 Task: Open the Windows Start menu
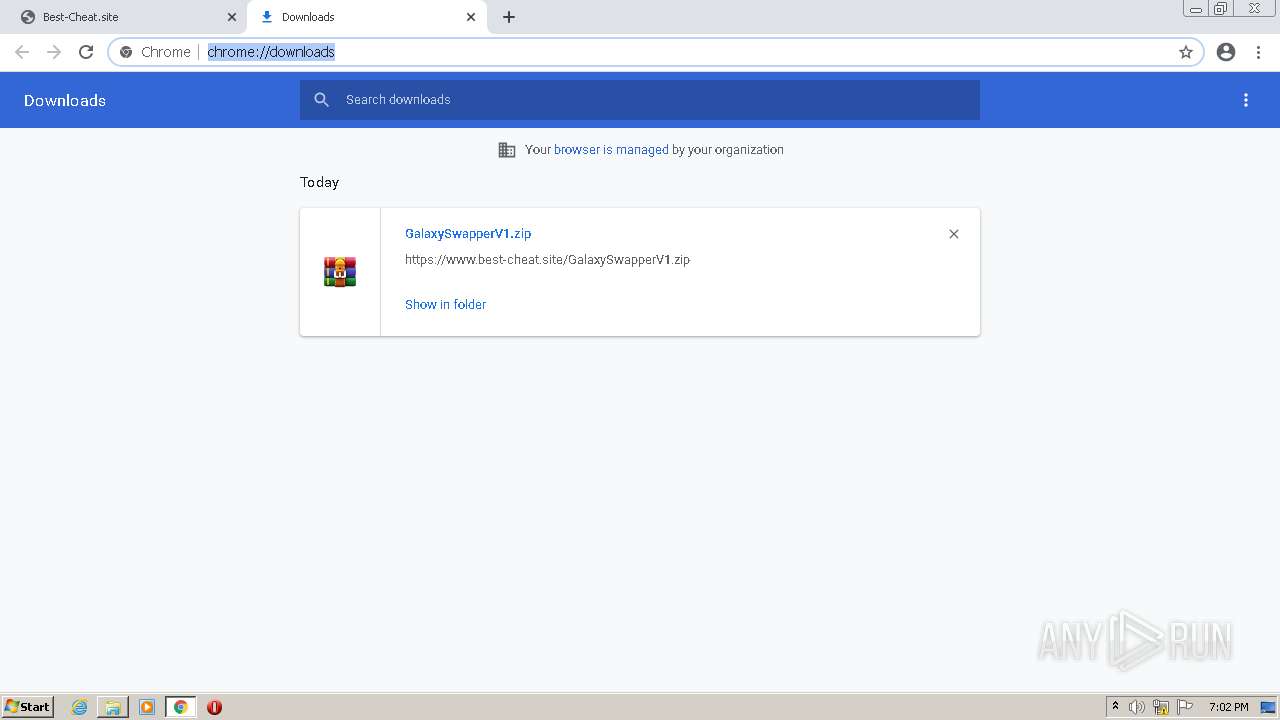click(x=27, y=707)
